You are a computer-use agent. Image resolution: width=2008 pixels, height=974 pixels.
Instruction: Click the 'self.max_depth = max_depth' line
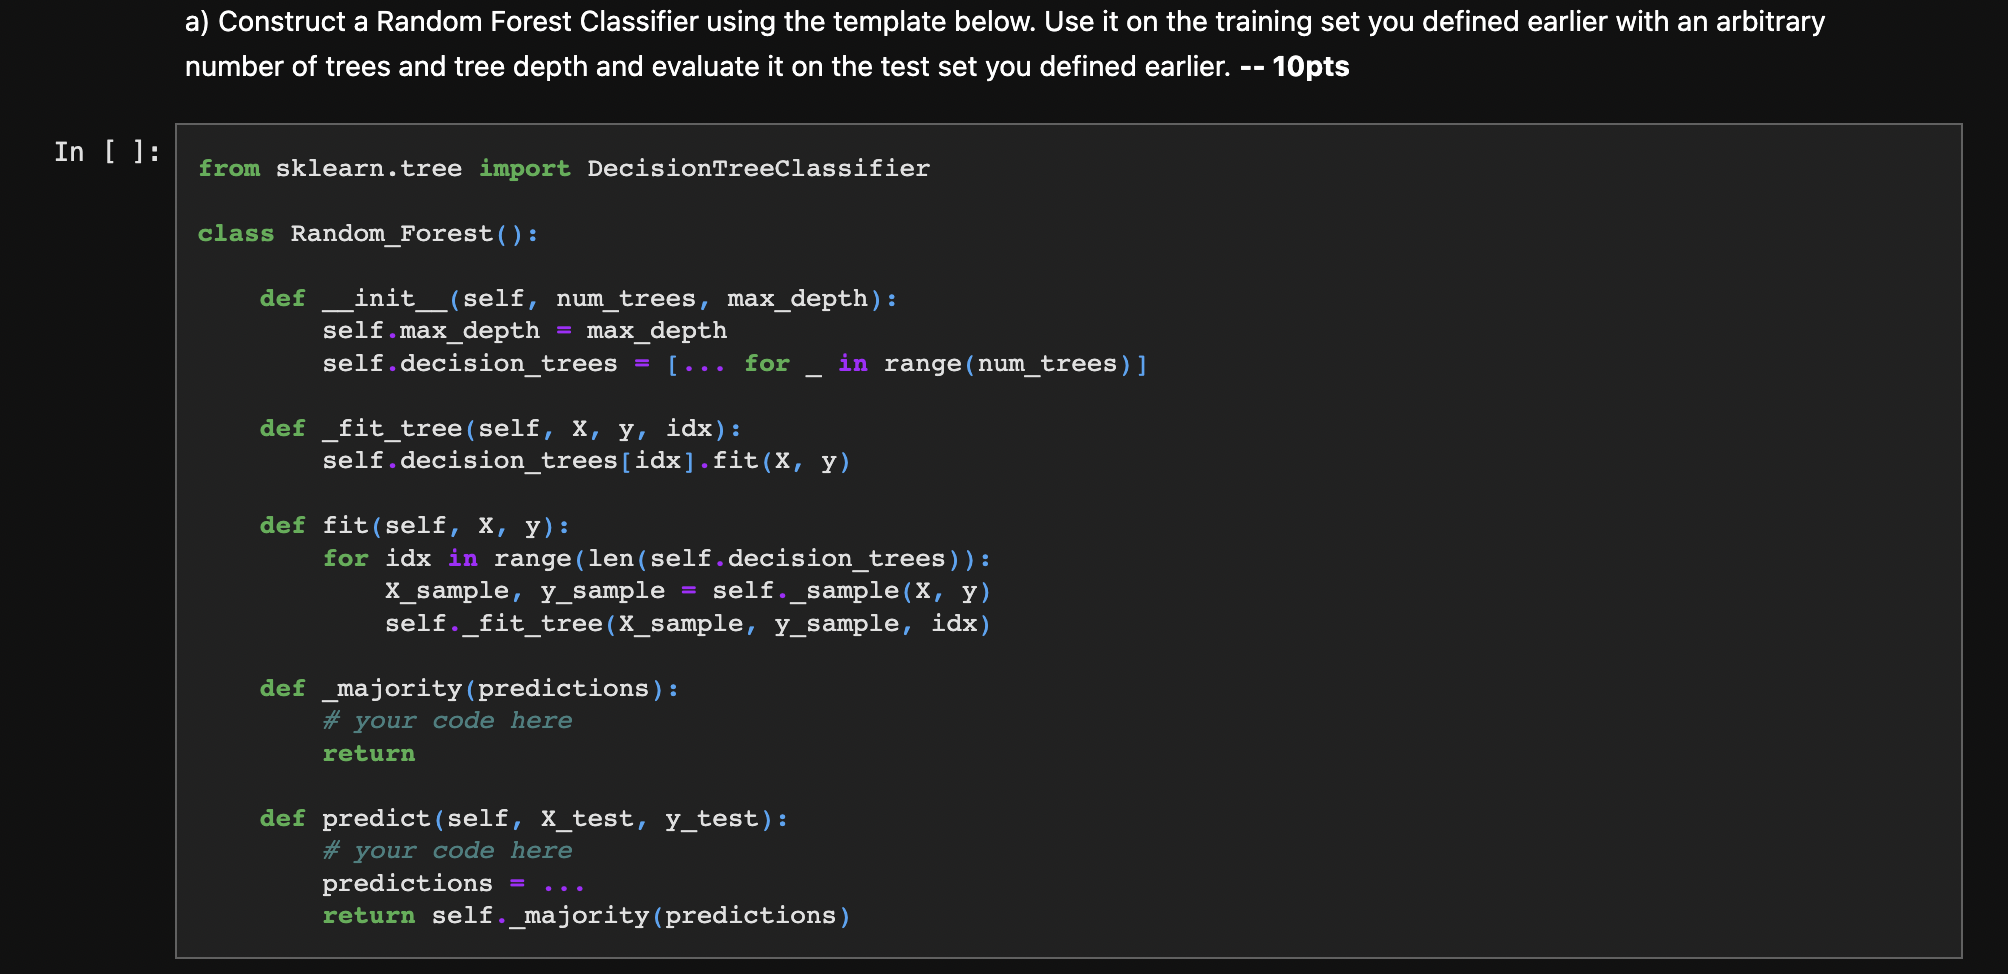[x=524, y=330]
